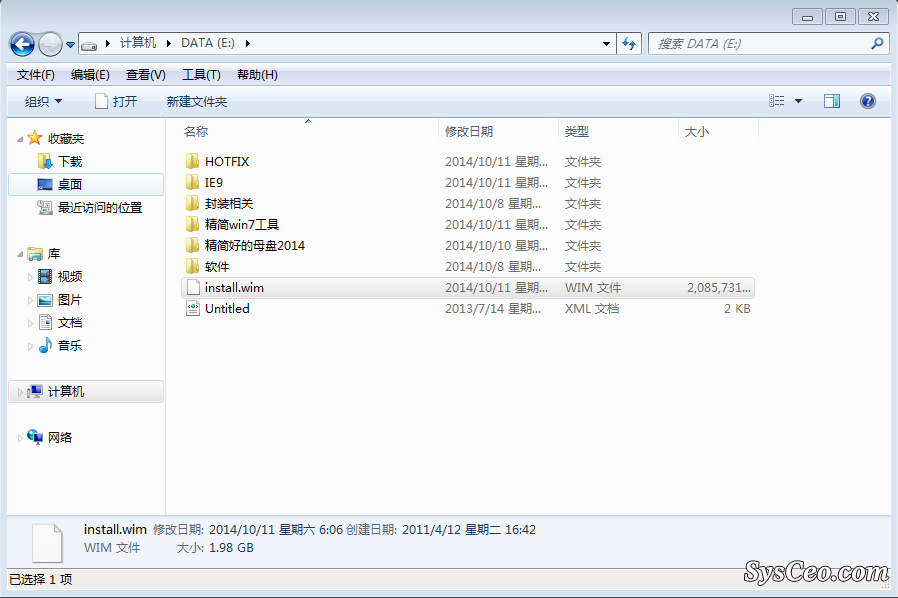The width and height of the screenshot is (898, 598).
Task: Select the file name install.wim in list
Action: pyautogui.click(x=234, y=288)
